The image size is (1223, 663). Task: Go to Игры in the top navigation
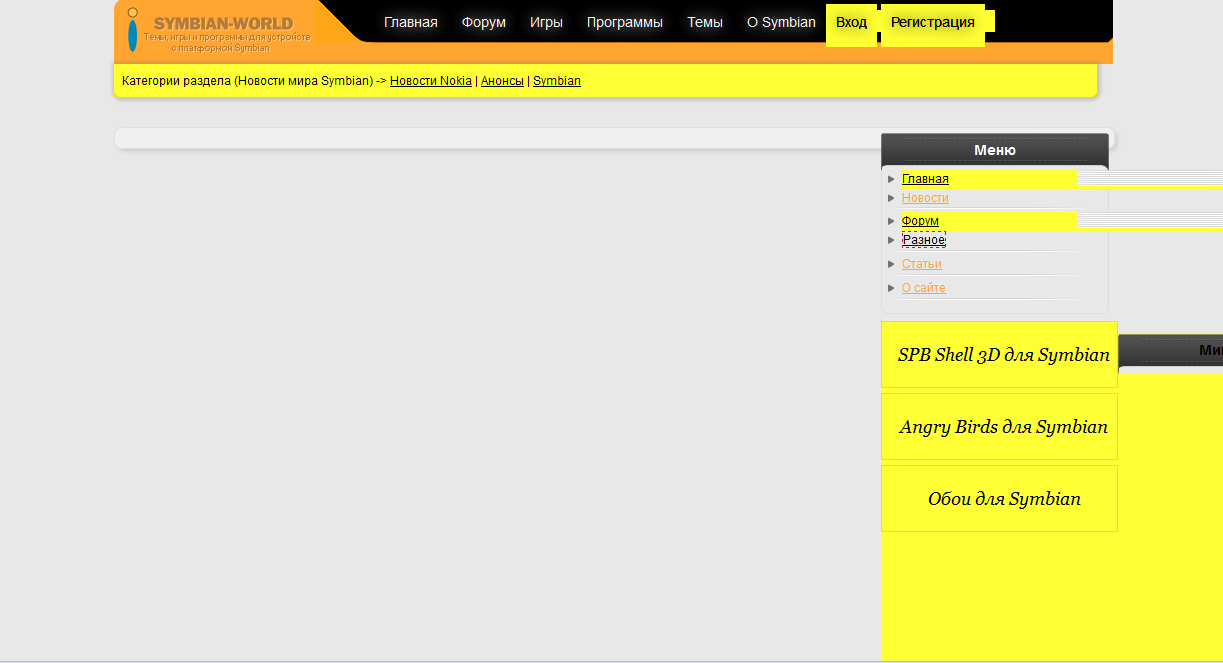click(546, 22)
